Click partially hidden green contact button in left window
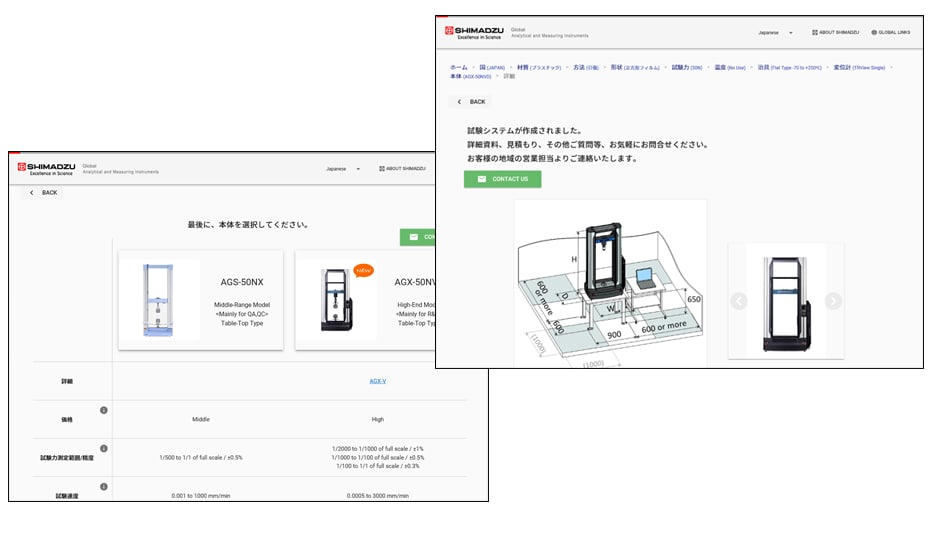Screen dimensions: 929x549 (x=418, y=237)
